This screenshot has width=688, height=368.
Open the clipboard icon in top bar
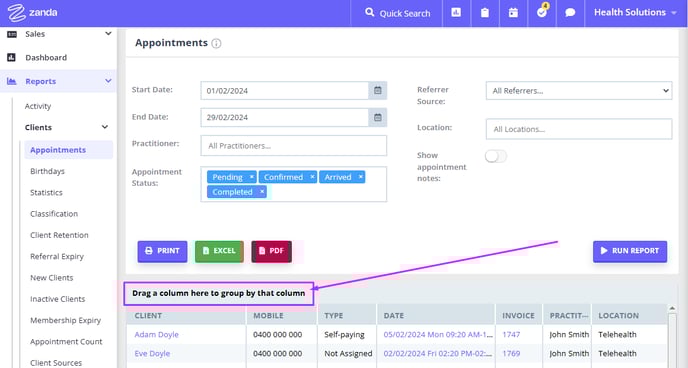(484, 13)
